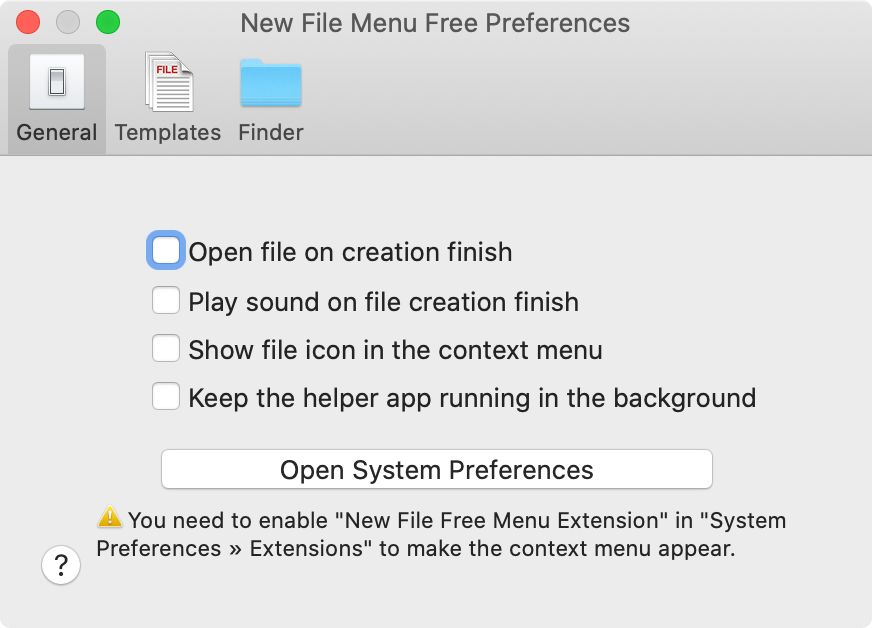
Task: Select the Finder pane icon
Action: (270, 97)
